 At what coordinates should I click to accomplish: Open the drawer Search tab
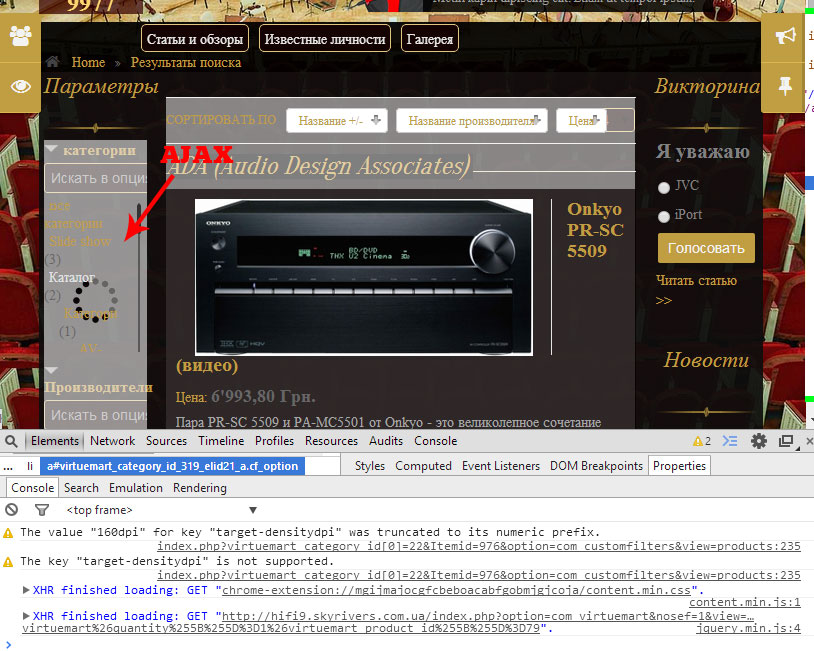[81, 488]
